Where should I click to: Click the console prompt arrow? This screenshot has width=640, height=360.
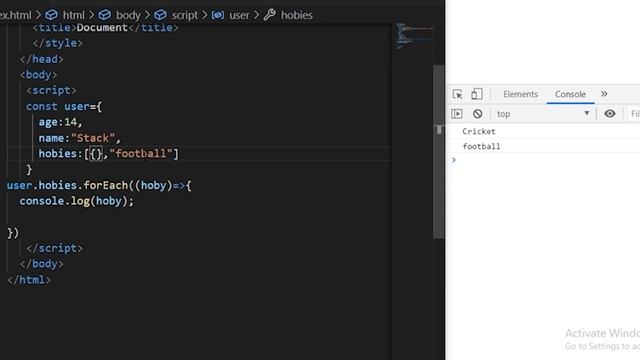click(453, 160)
